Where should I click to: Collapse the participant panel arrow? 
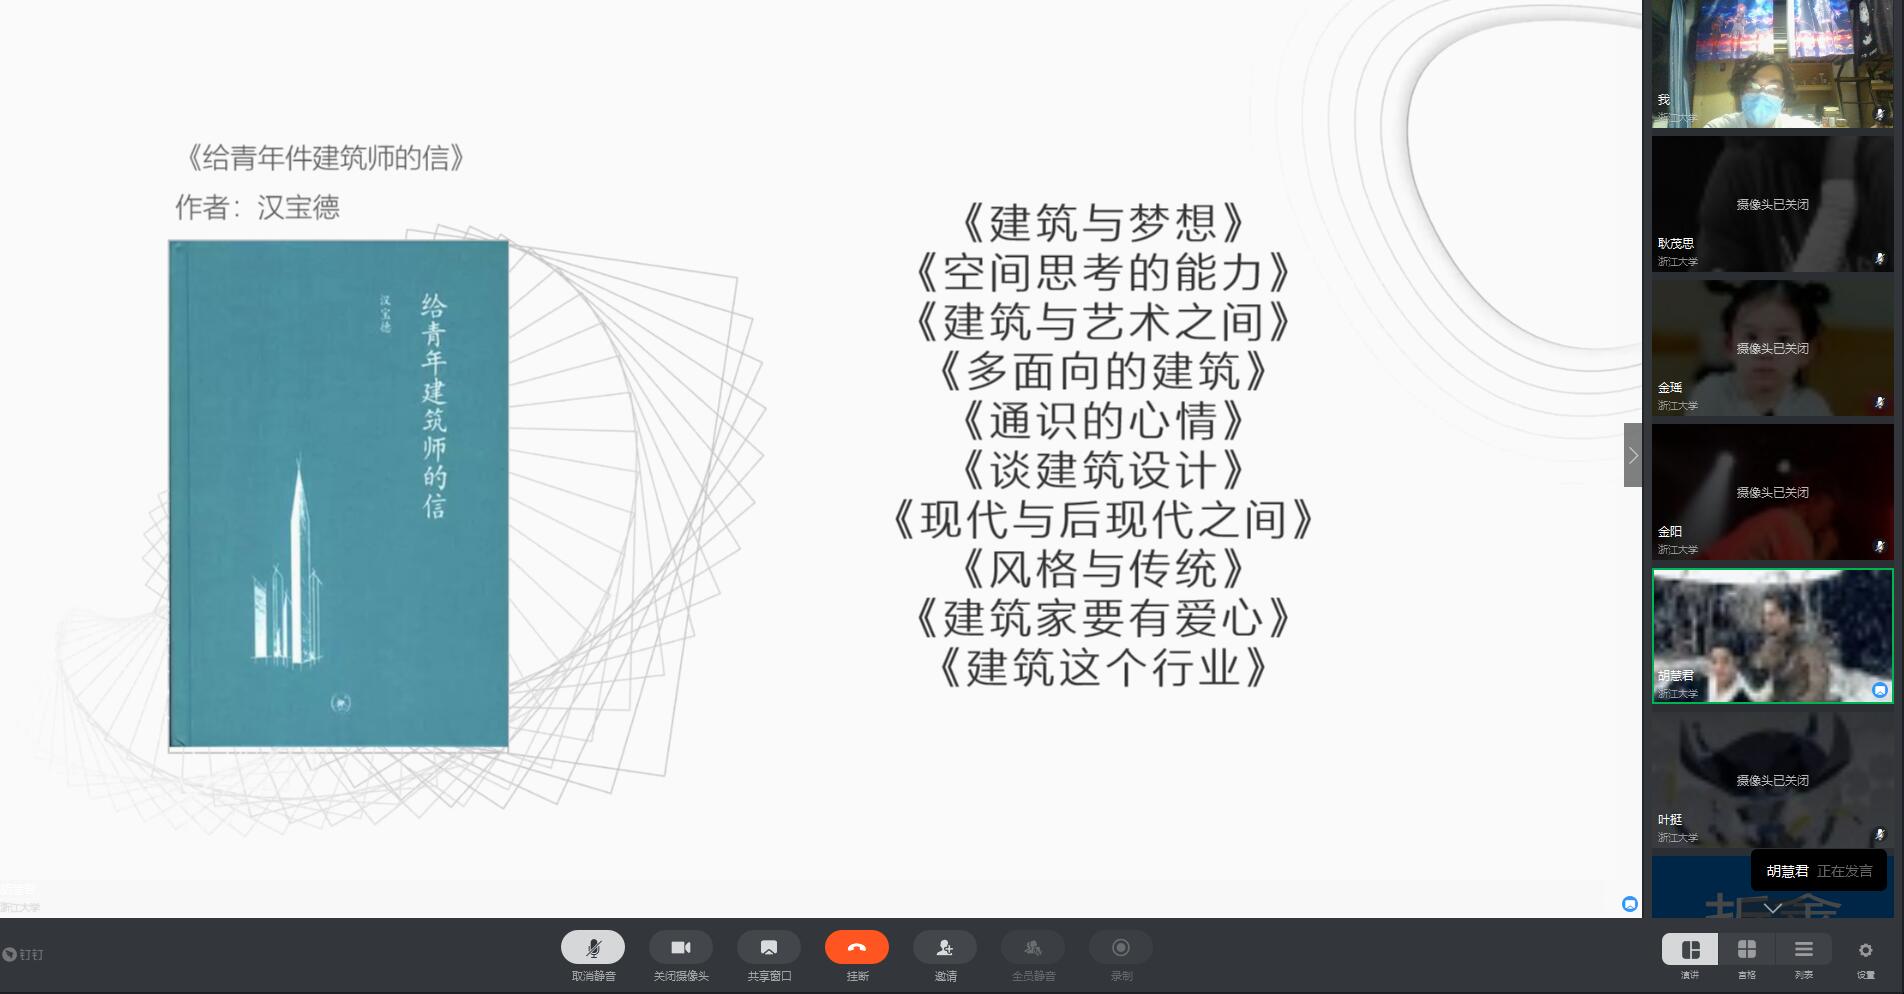(1633, 455)
